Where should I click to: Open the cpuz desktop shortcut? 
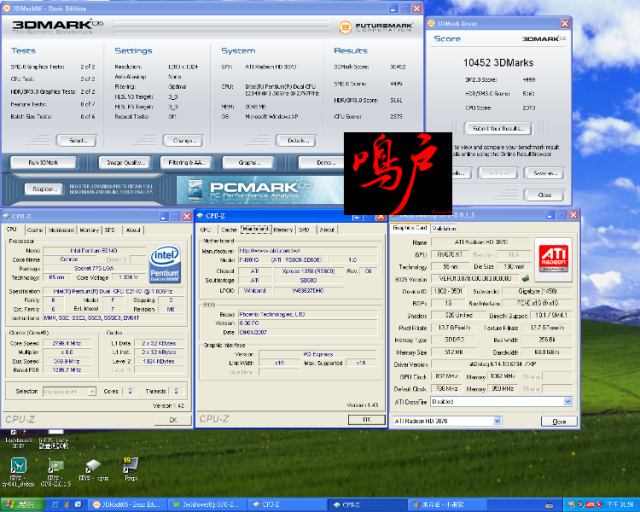click(93, 470)
